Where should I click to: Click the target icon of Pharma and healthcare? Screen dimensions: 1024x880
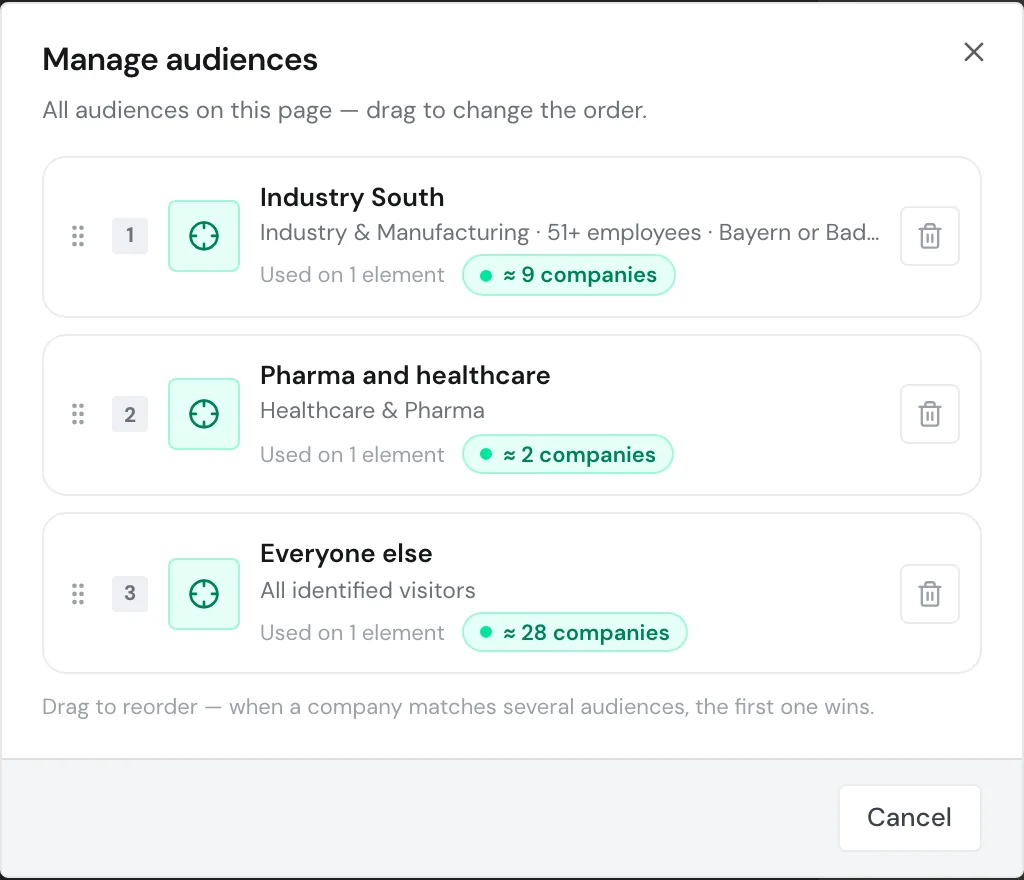pyautogui.click(x=204, y=414)
